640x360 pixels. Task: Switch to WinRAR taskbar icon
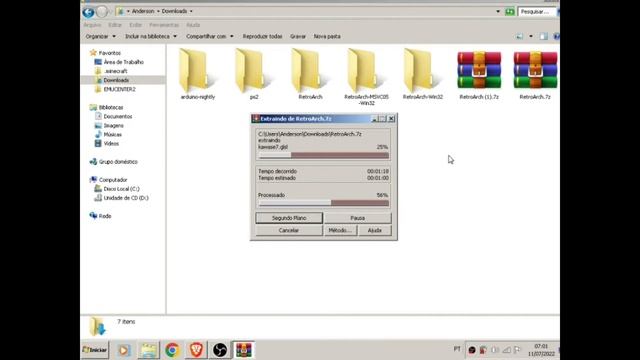pos(244,350)
